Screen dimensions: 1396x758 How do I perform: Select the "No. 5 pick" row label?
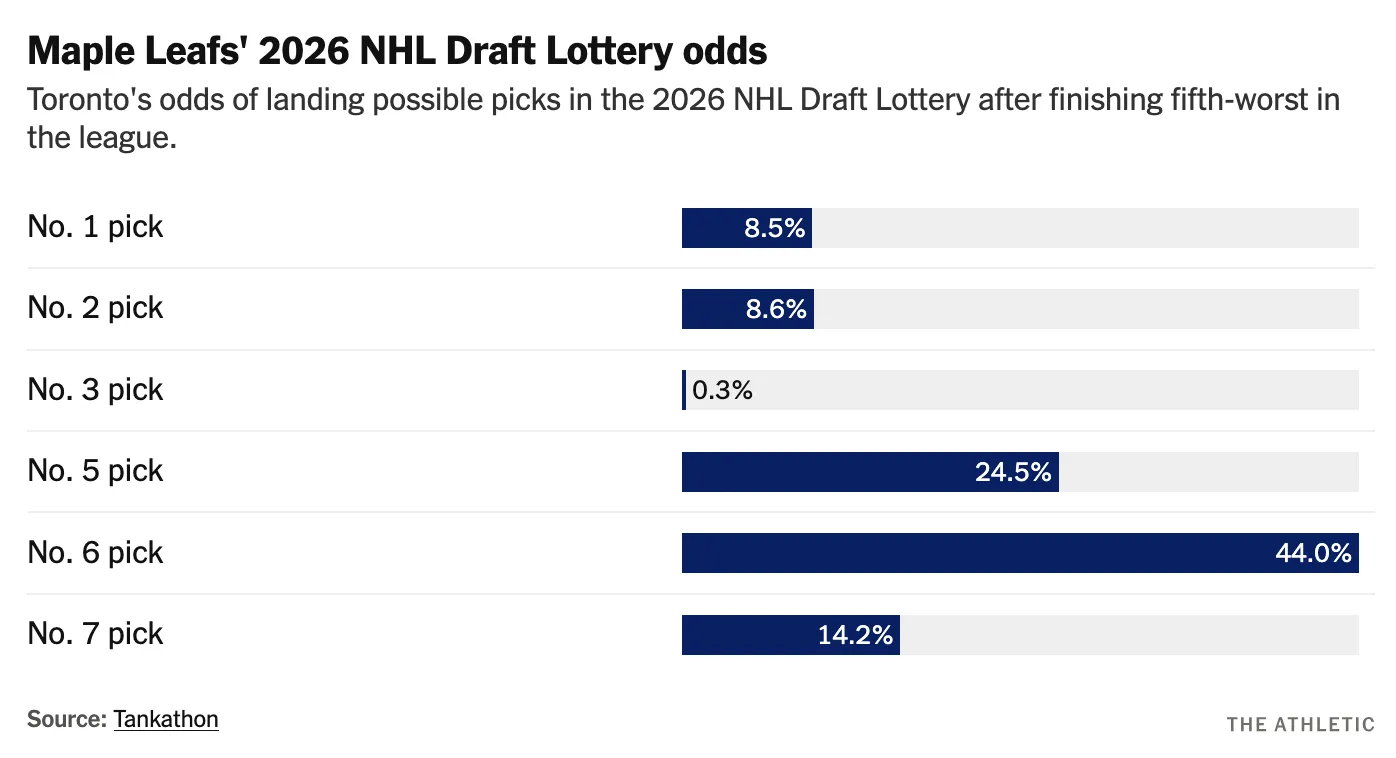95,471
